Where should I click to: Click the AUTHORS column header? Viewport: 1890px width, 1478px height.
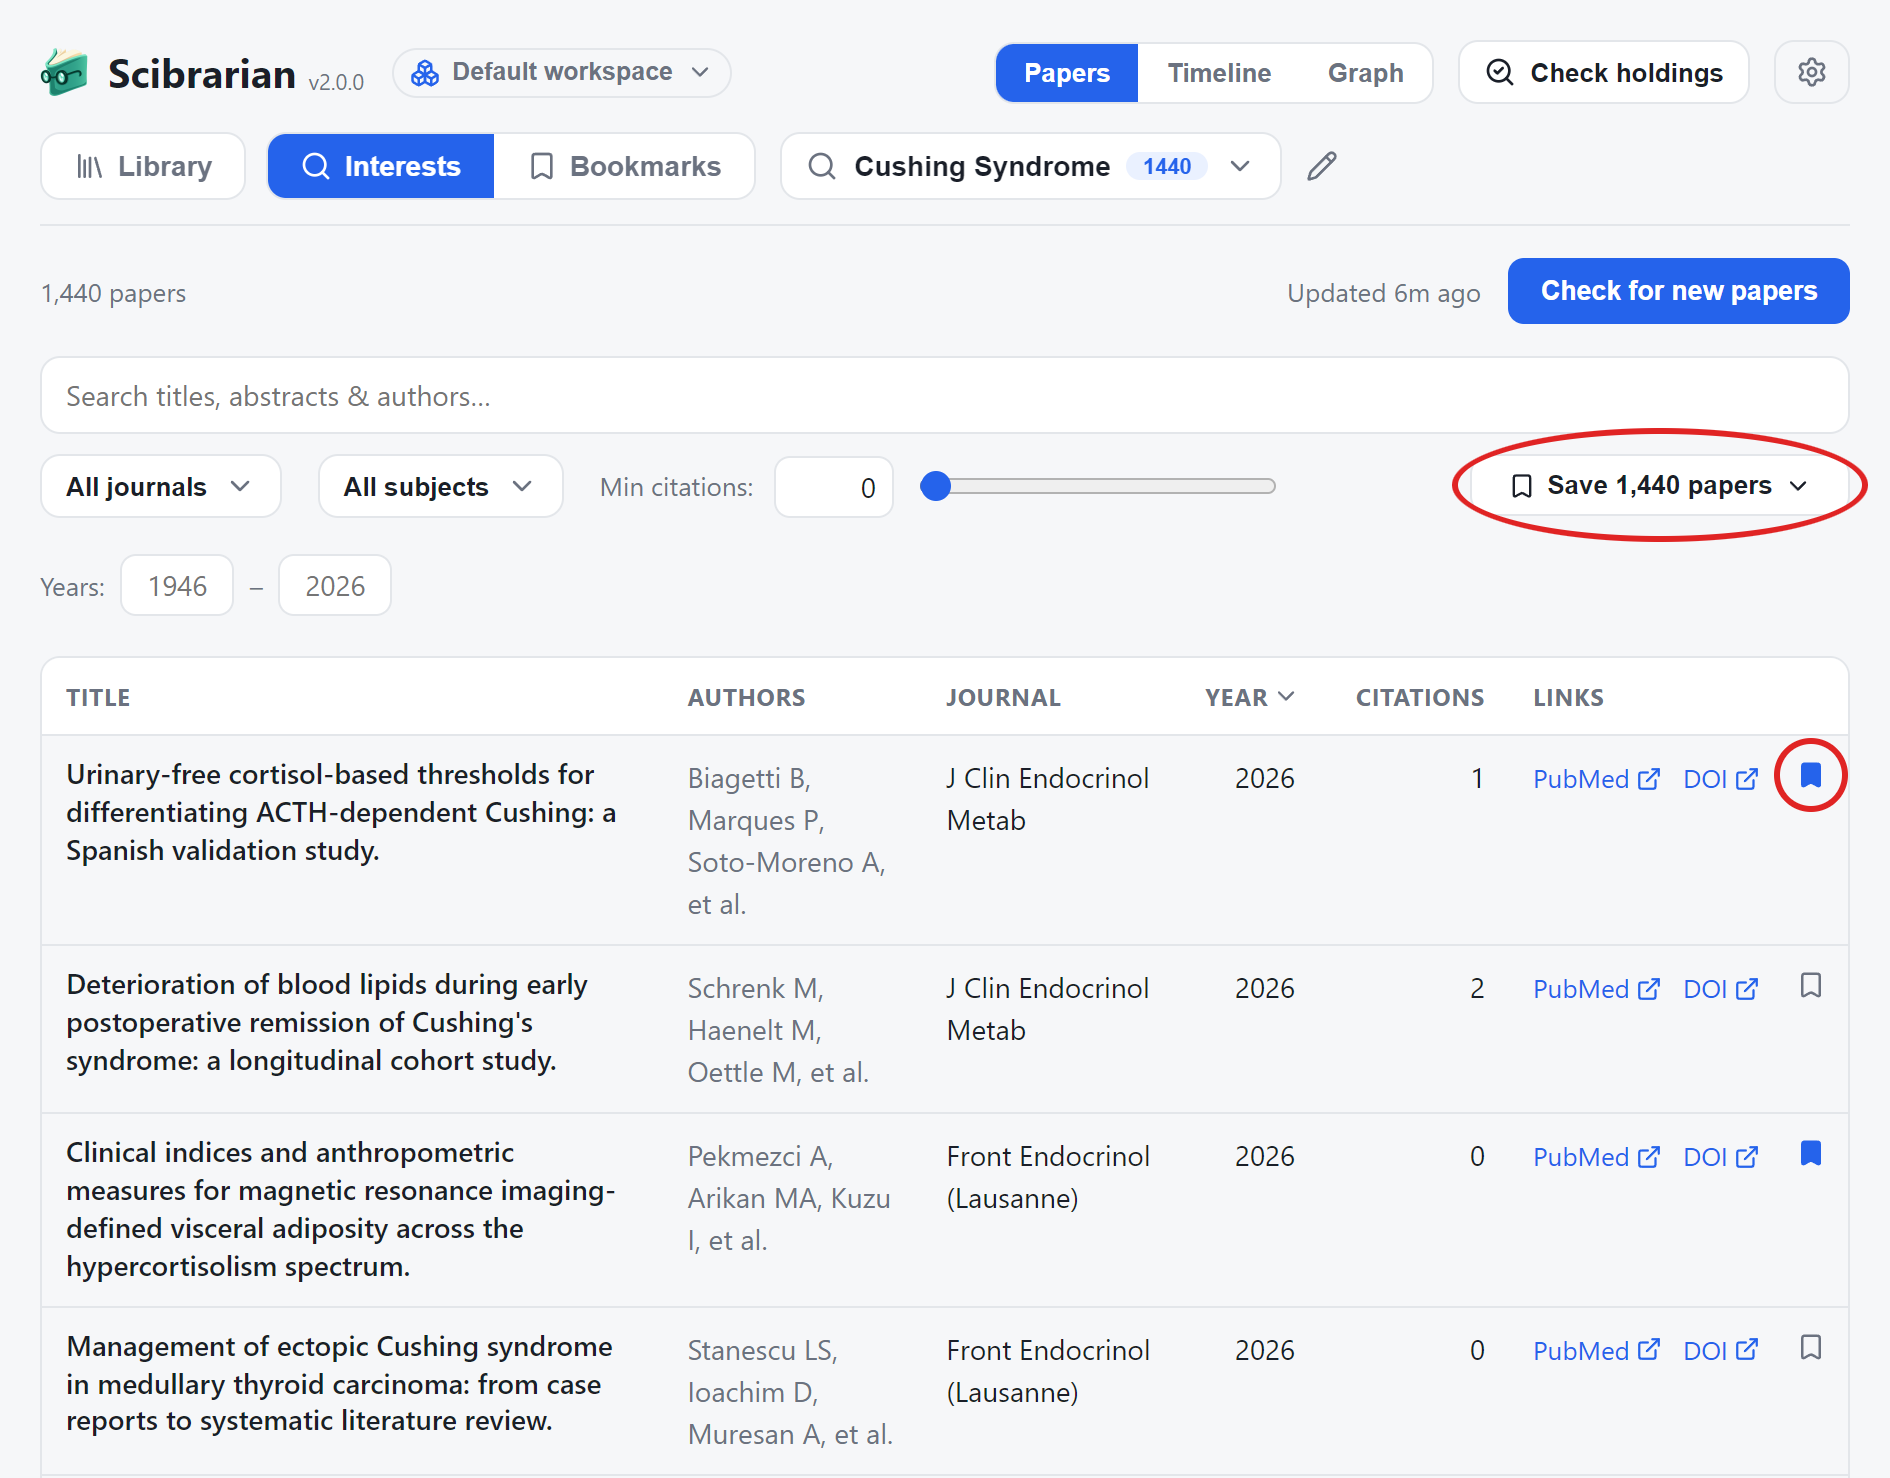[x=746, y=697]
